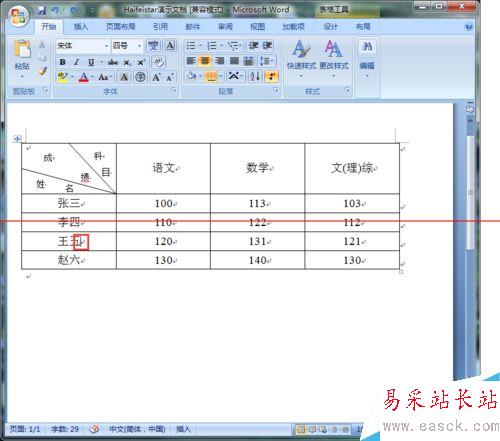Screen dimensions: 500x441
Task: Grow font size with large A icon
Action: pos(156,78)
